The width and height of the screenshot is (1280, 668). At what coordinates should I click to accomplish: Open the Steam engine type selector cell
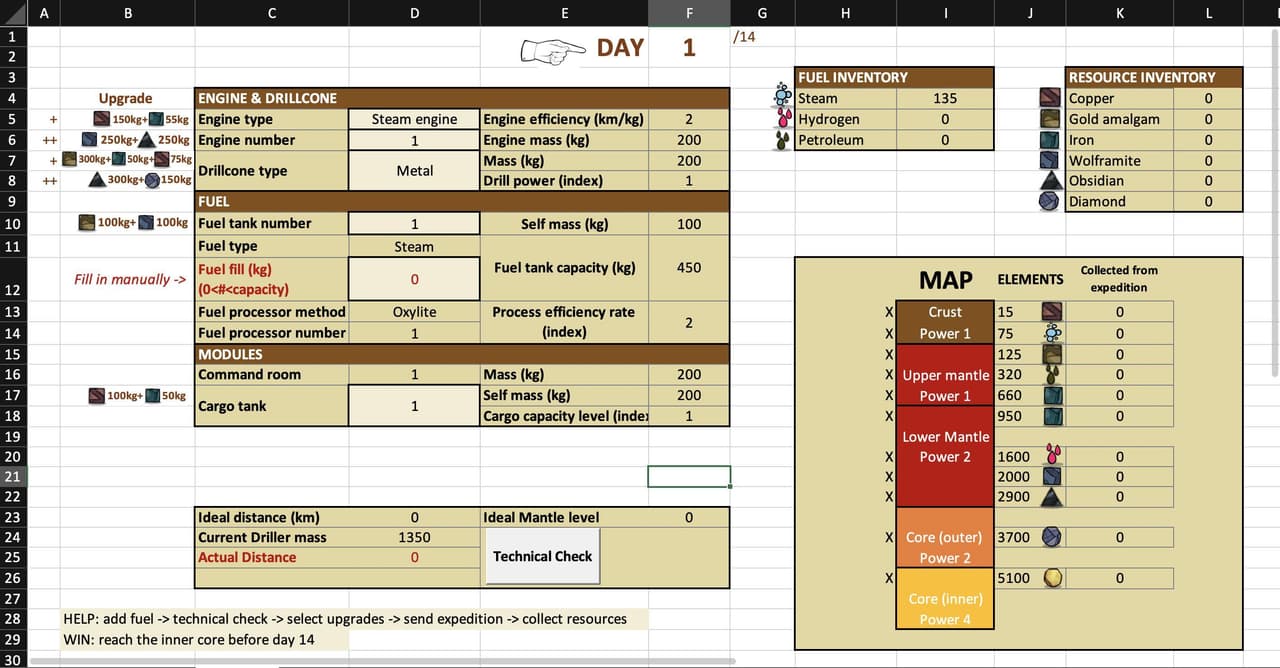tap(414, 119)
